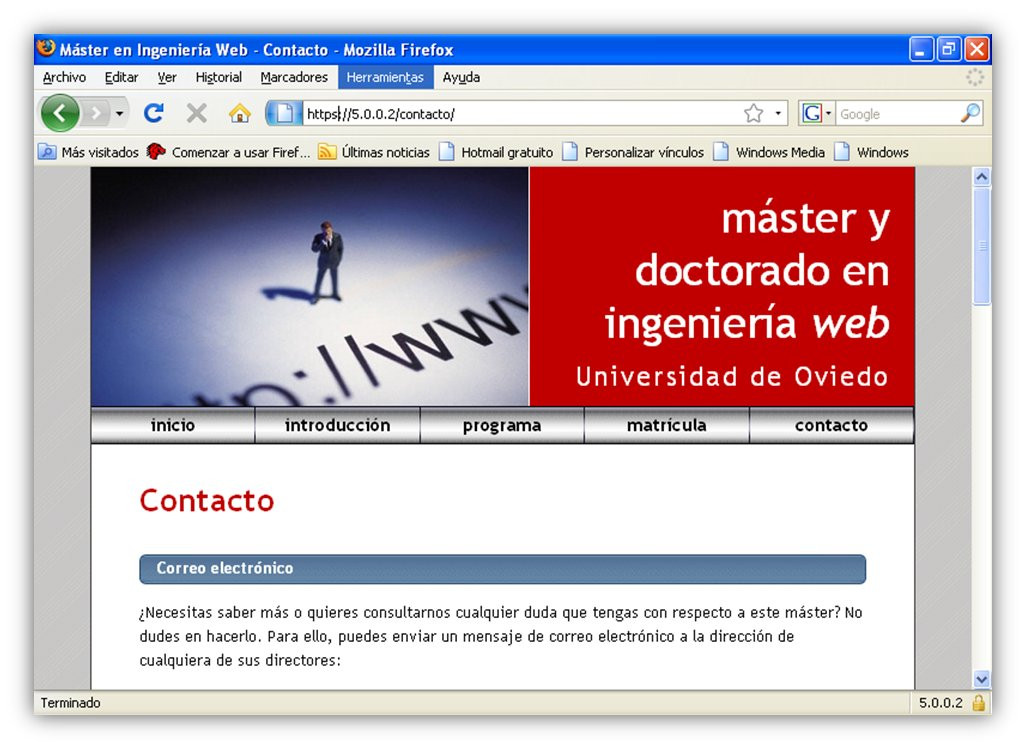Click the máster y doctorado red banner

pyautogui.click(x=722, y=287)
